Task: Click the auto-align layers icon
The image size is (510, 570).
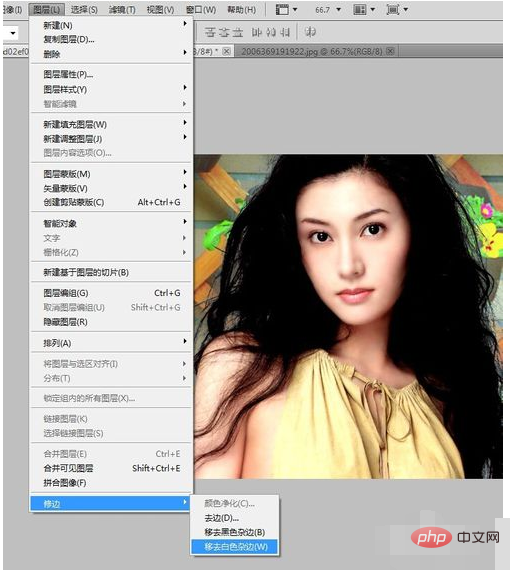Action: (x=310, y=32)
